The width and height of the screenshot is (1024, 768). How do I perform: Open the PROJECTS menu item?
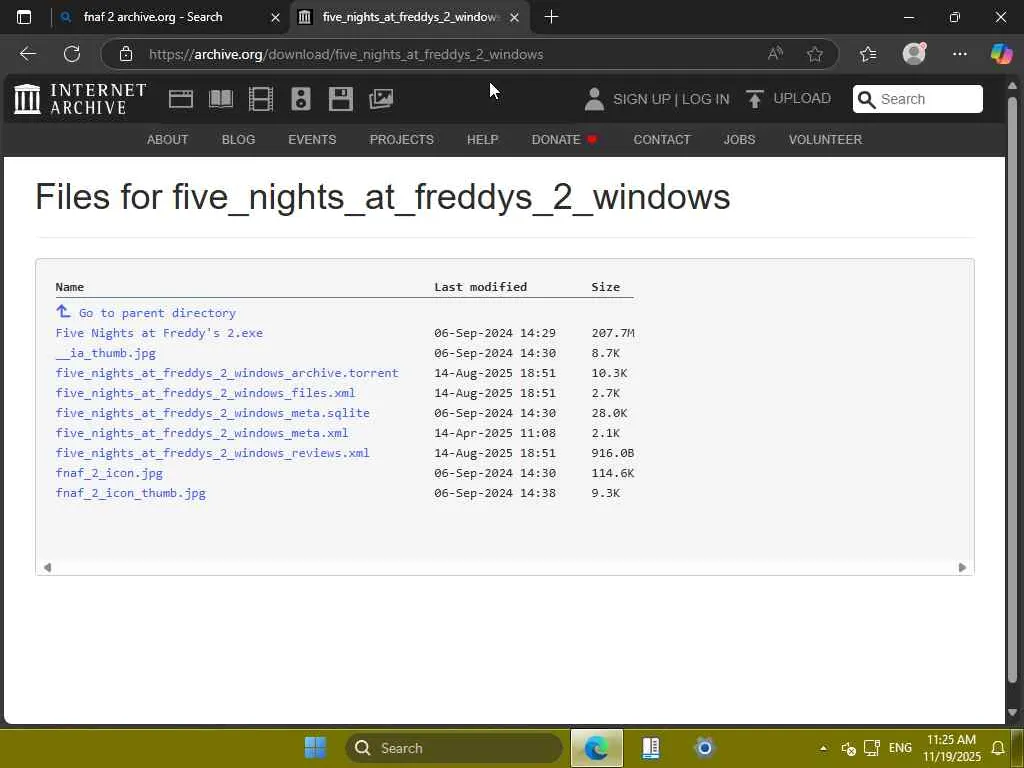(x=402, y=140)
